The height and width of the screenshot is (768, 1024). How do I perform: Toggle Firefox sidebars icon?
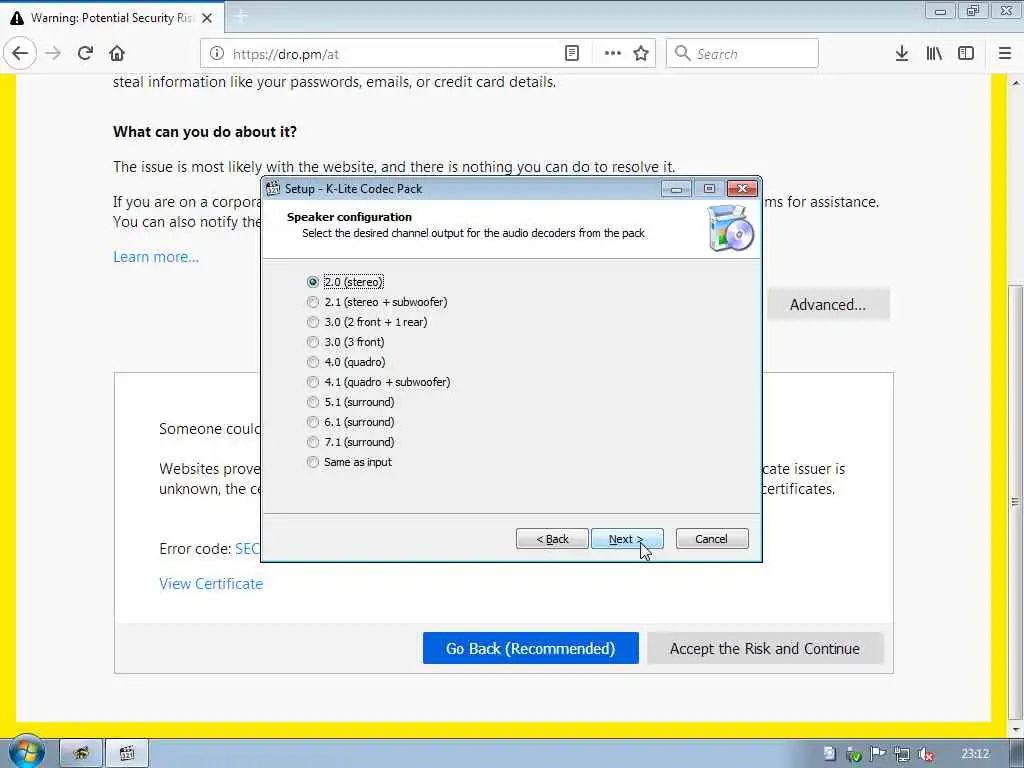click(x=966, y=54)
